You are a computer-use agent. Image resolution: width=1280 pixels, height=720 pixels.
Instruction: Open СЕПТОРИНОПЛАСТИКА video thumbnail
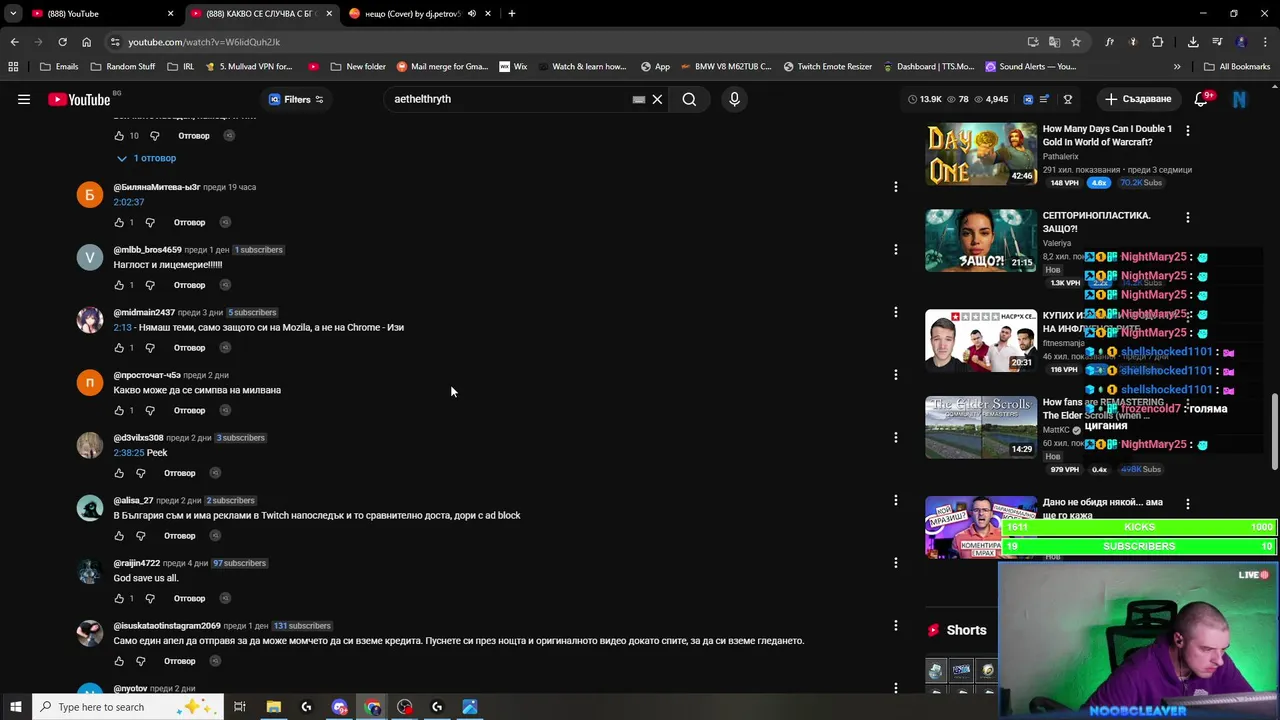pyautogui.click(x=981, y=240)
